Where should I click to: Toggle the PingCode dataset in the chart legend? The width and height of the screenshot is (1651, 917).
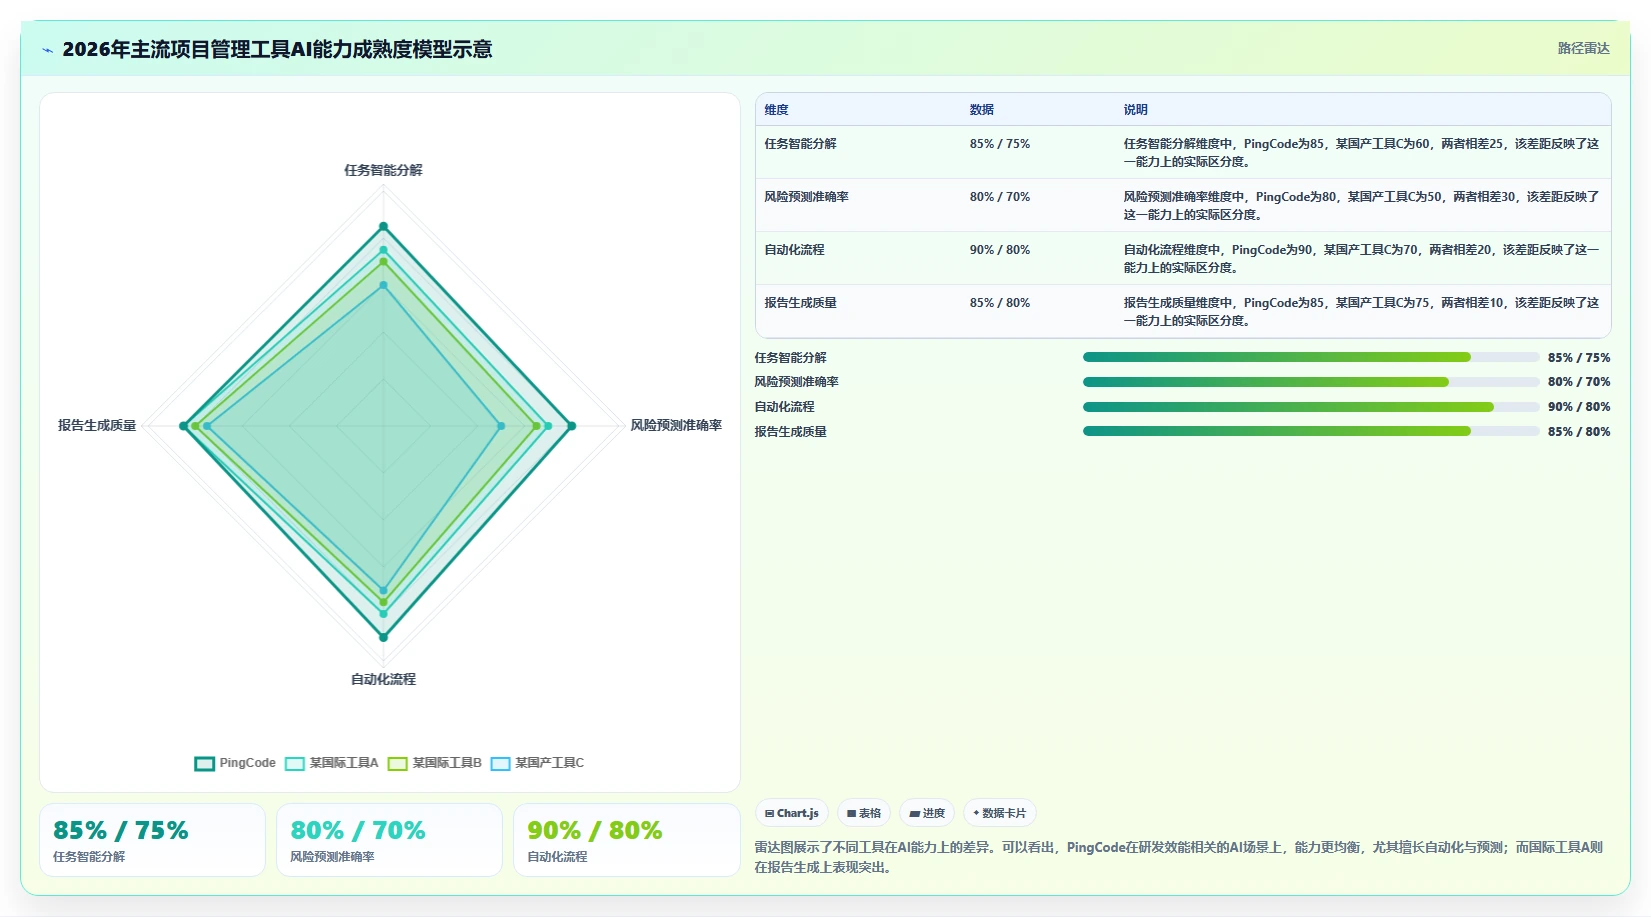tap(235, 763)
